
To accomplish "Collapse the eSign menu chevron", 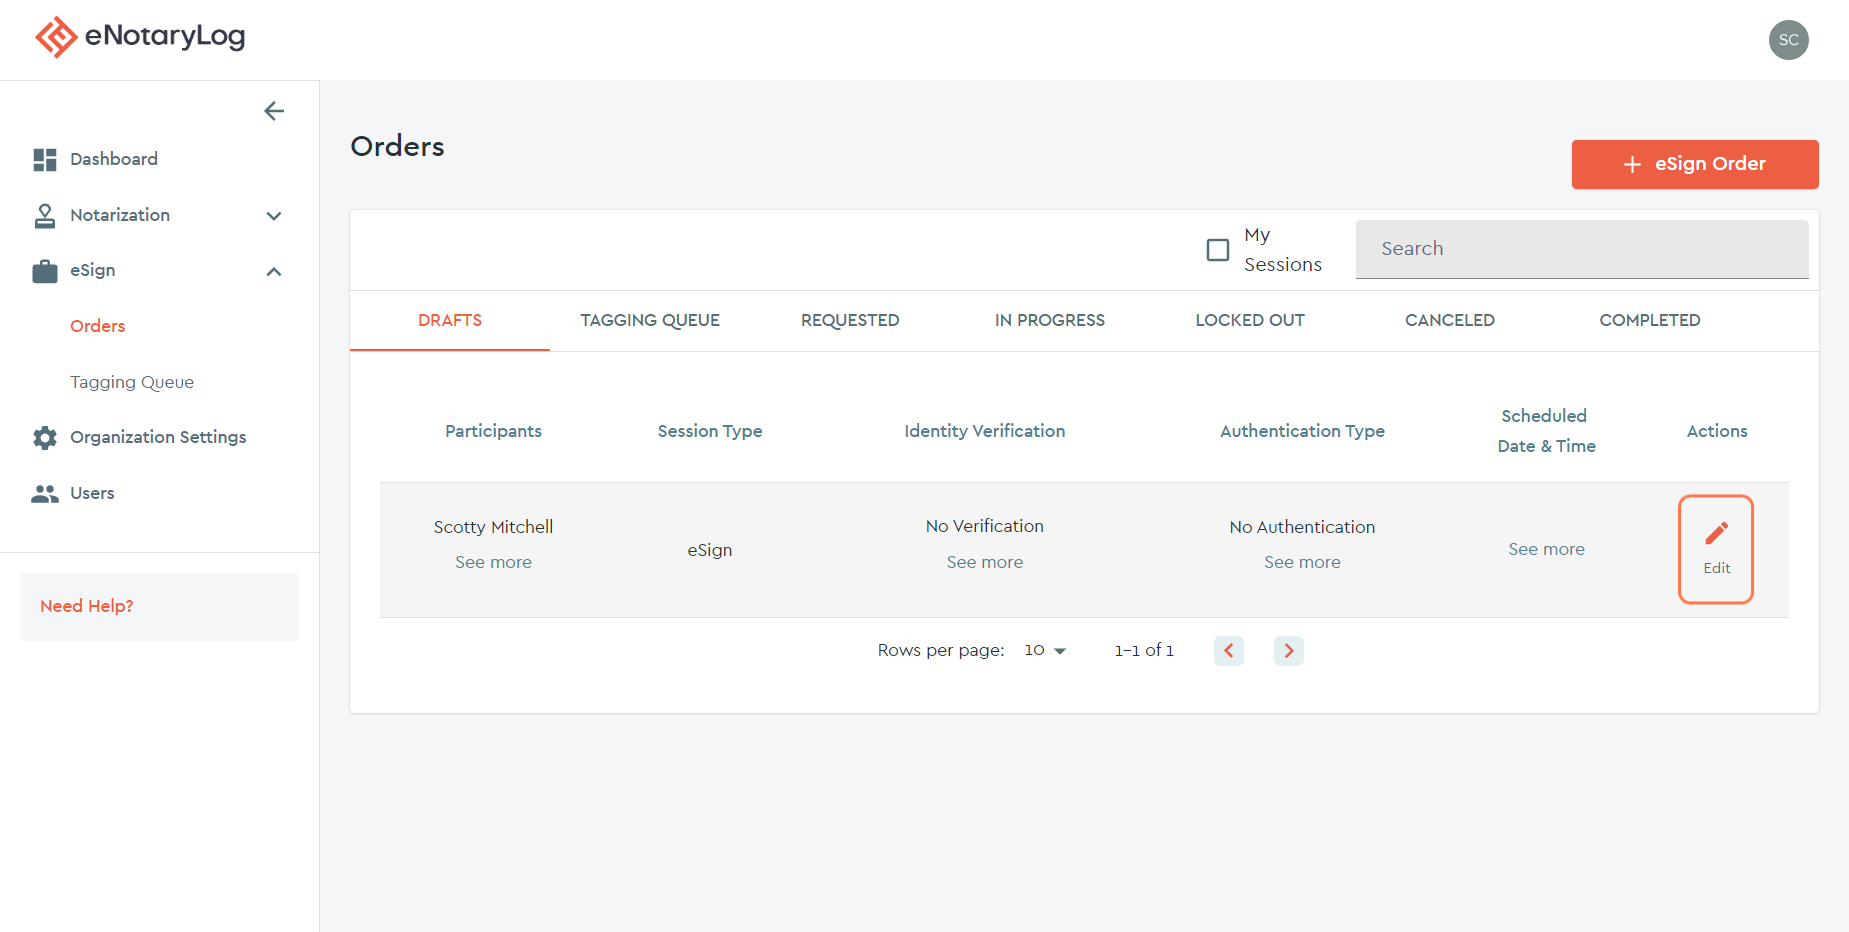I will coord(274,271).
